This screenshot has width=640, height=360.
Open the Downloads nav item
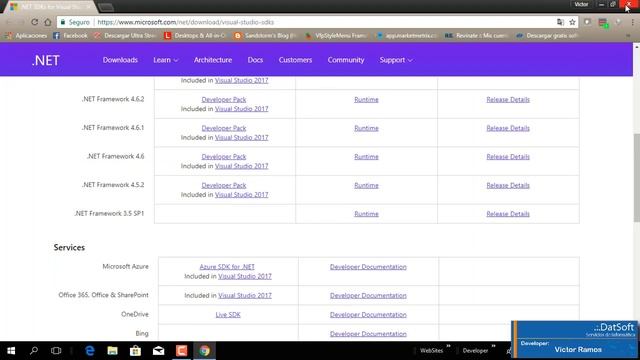120,60
